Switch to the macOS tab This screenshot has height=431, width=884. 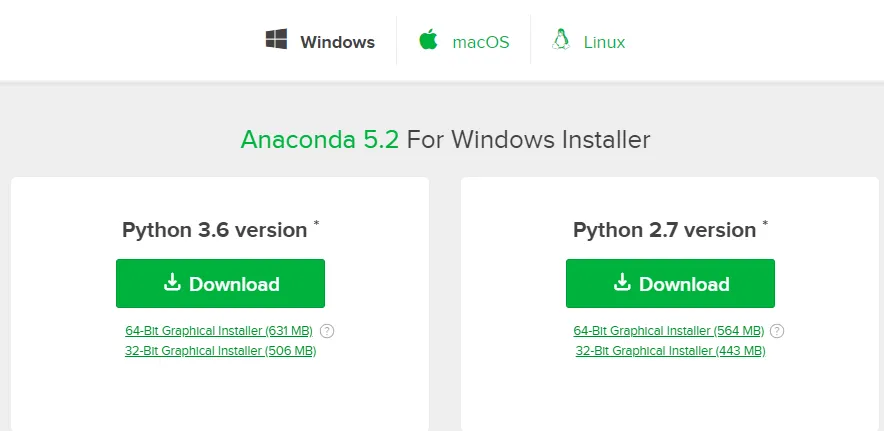pyautogui.click(x=481, y=42)
